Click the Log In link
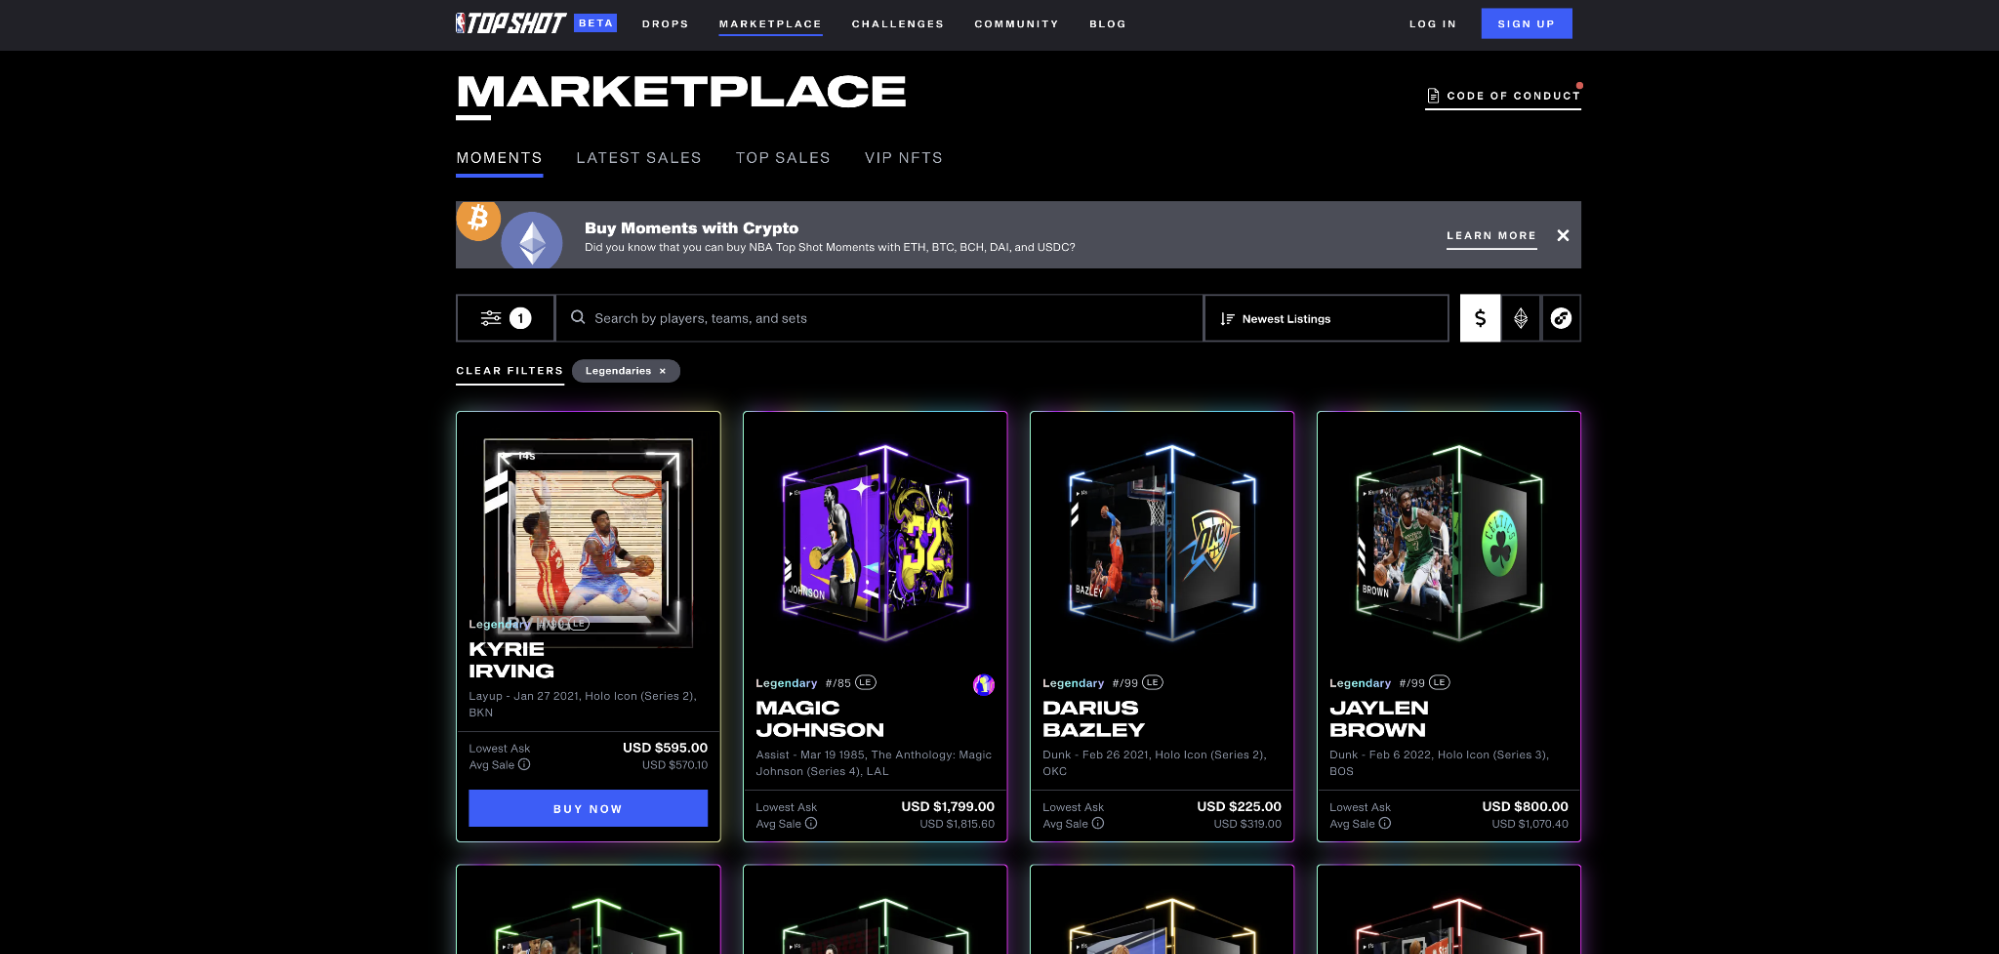 pos(1433,24)
